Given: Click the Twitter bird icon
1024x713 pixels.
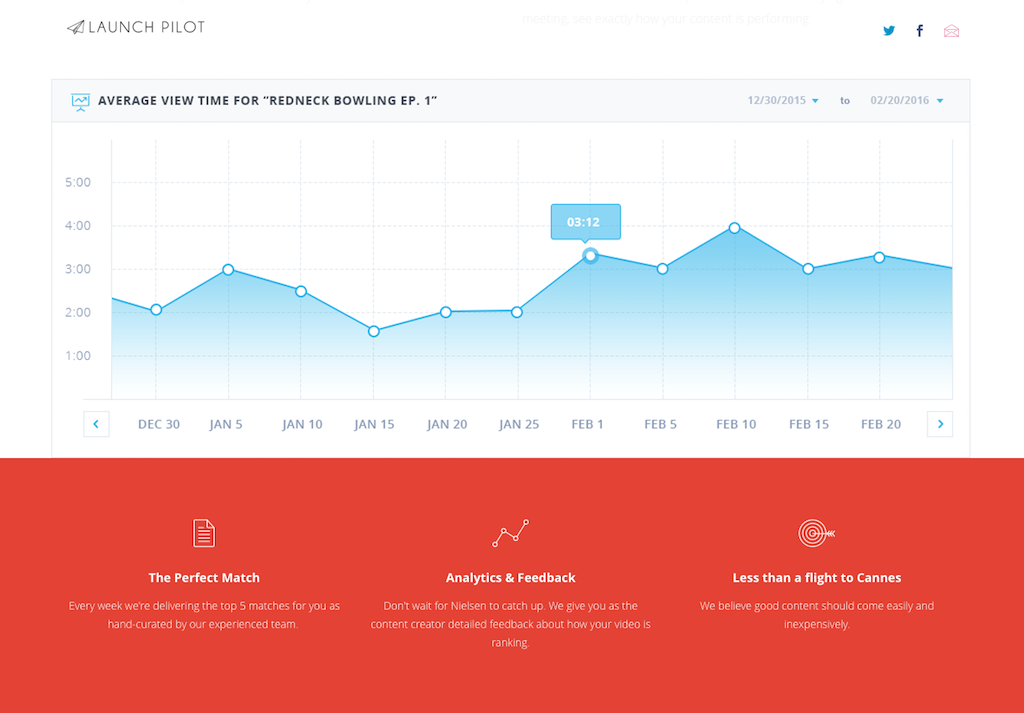Looking at the screenshot, I should [888, 31].
